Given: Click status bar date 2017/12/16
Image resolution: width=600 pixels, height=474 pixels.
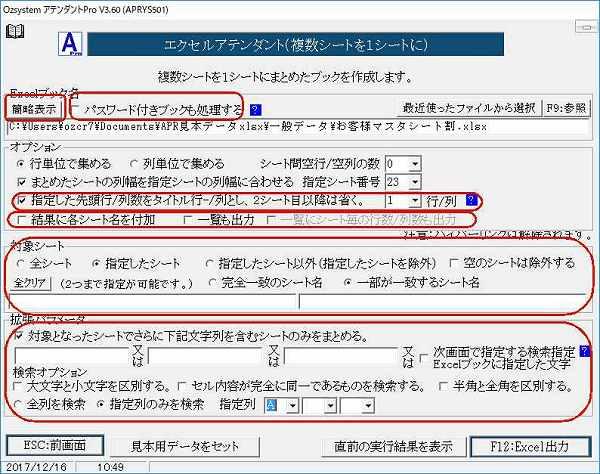Looking at the screenshot, I should tap(36, 467).
